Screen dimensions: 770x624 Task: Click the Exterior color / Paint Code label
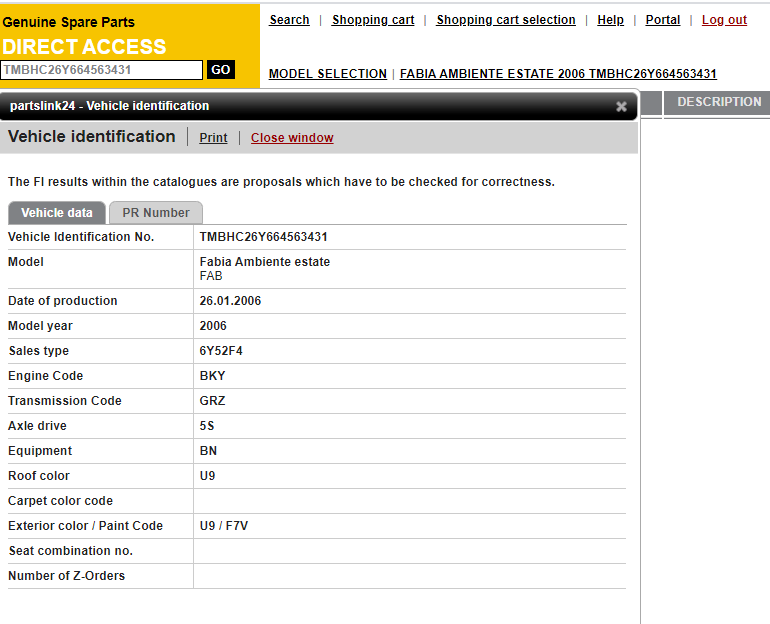click(85, 526)
